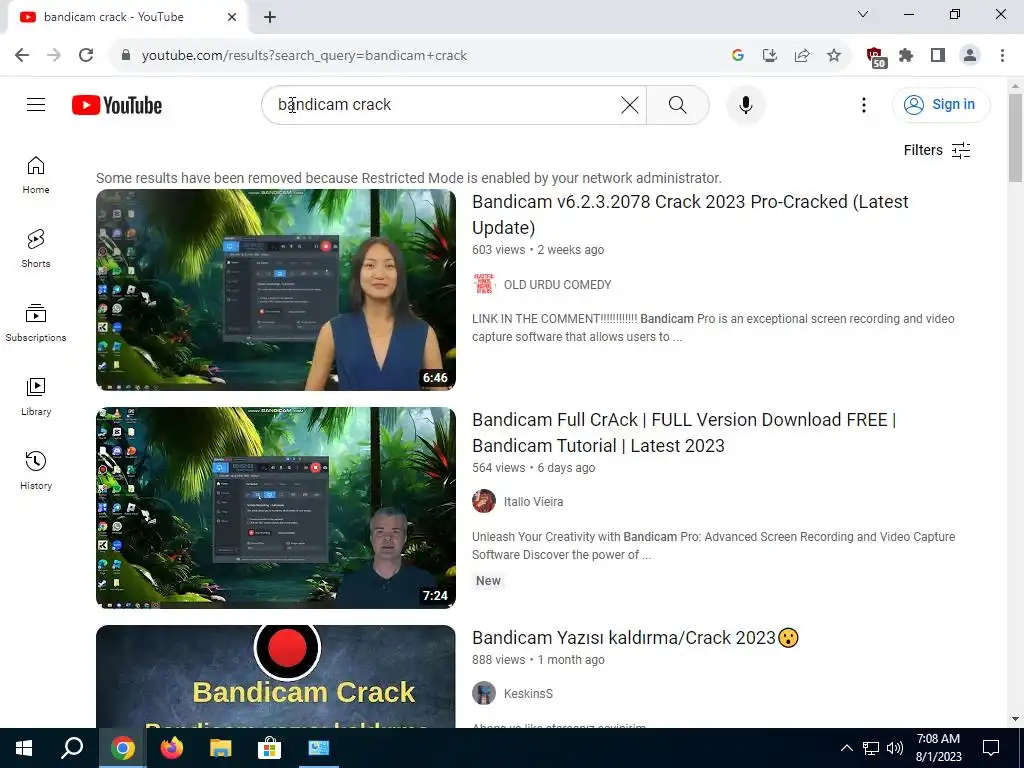The height and width of the screenshot is (768, 1024).
Task: Open the Bandicam Crack red-button thumbnail
Action: [x=276, y=677]
